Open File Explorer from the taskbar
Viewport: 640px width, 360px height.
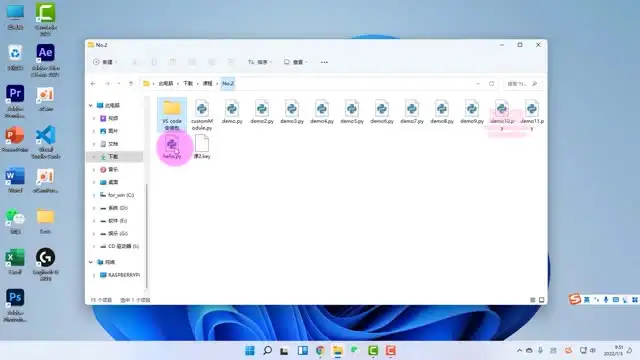(338, 350)
